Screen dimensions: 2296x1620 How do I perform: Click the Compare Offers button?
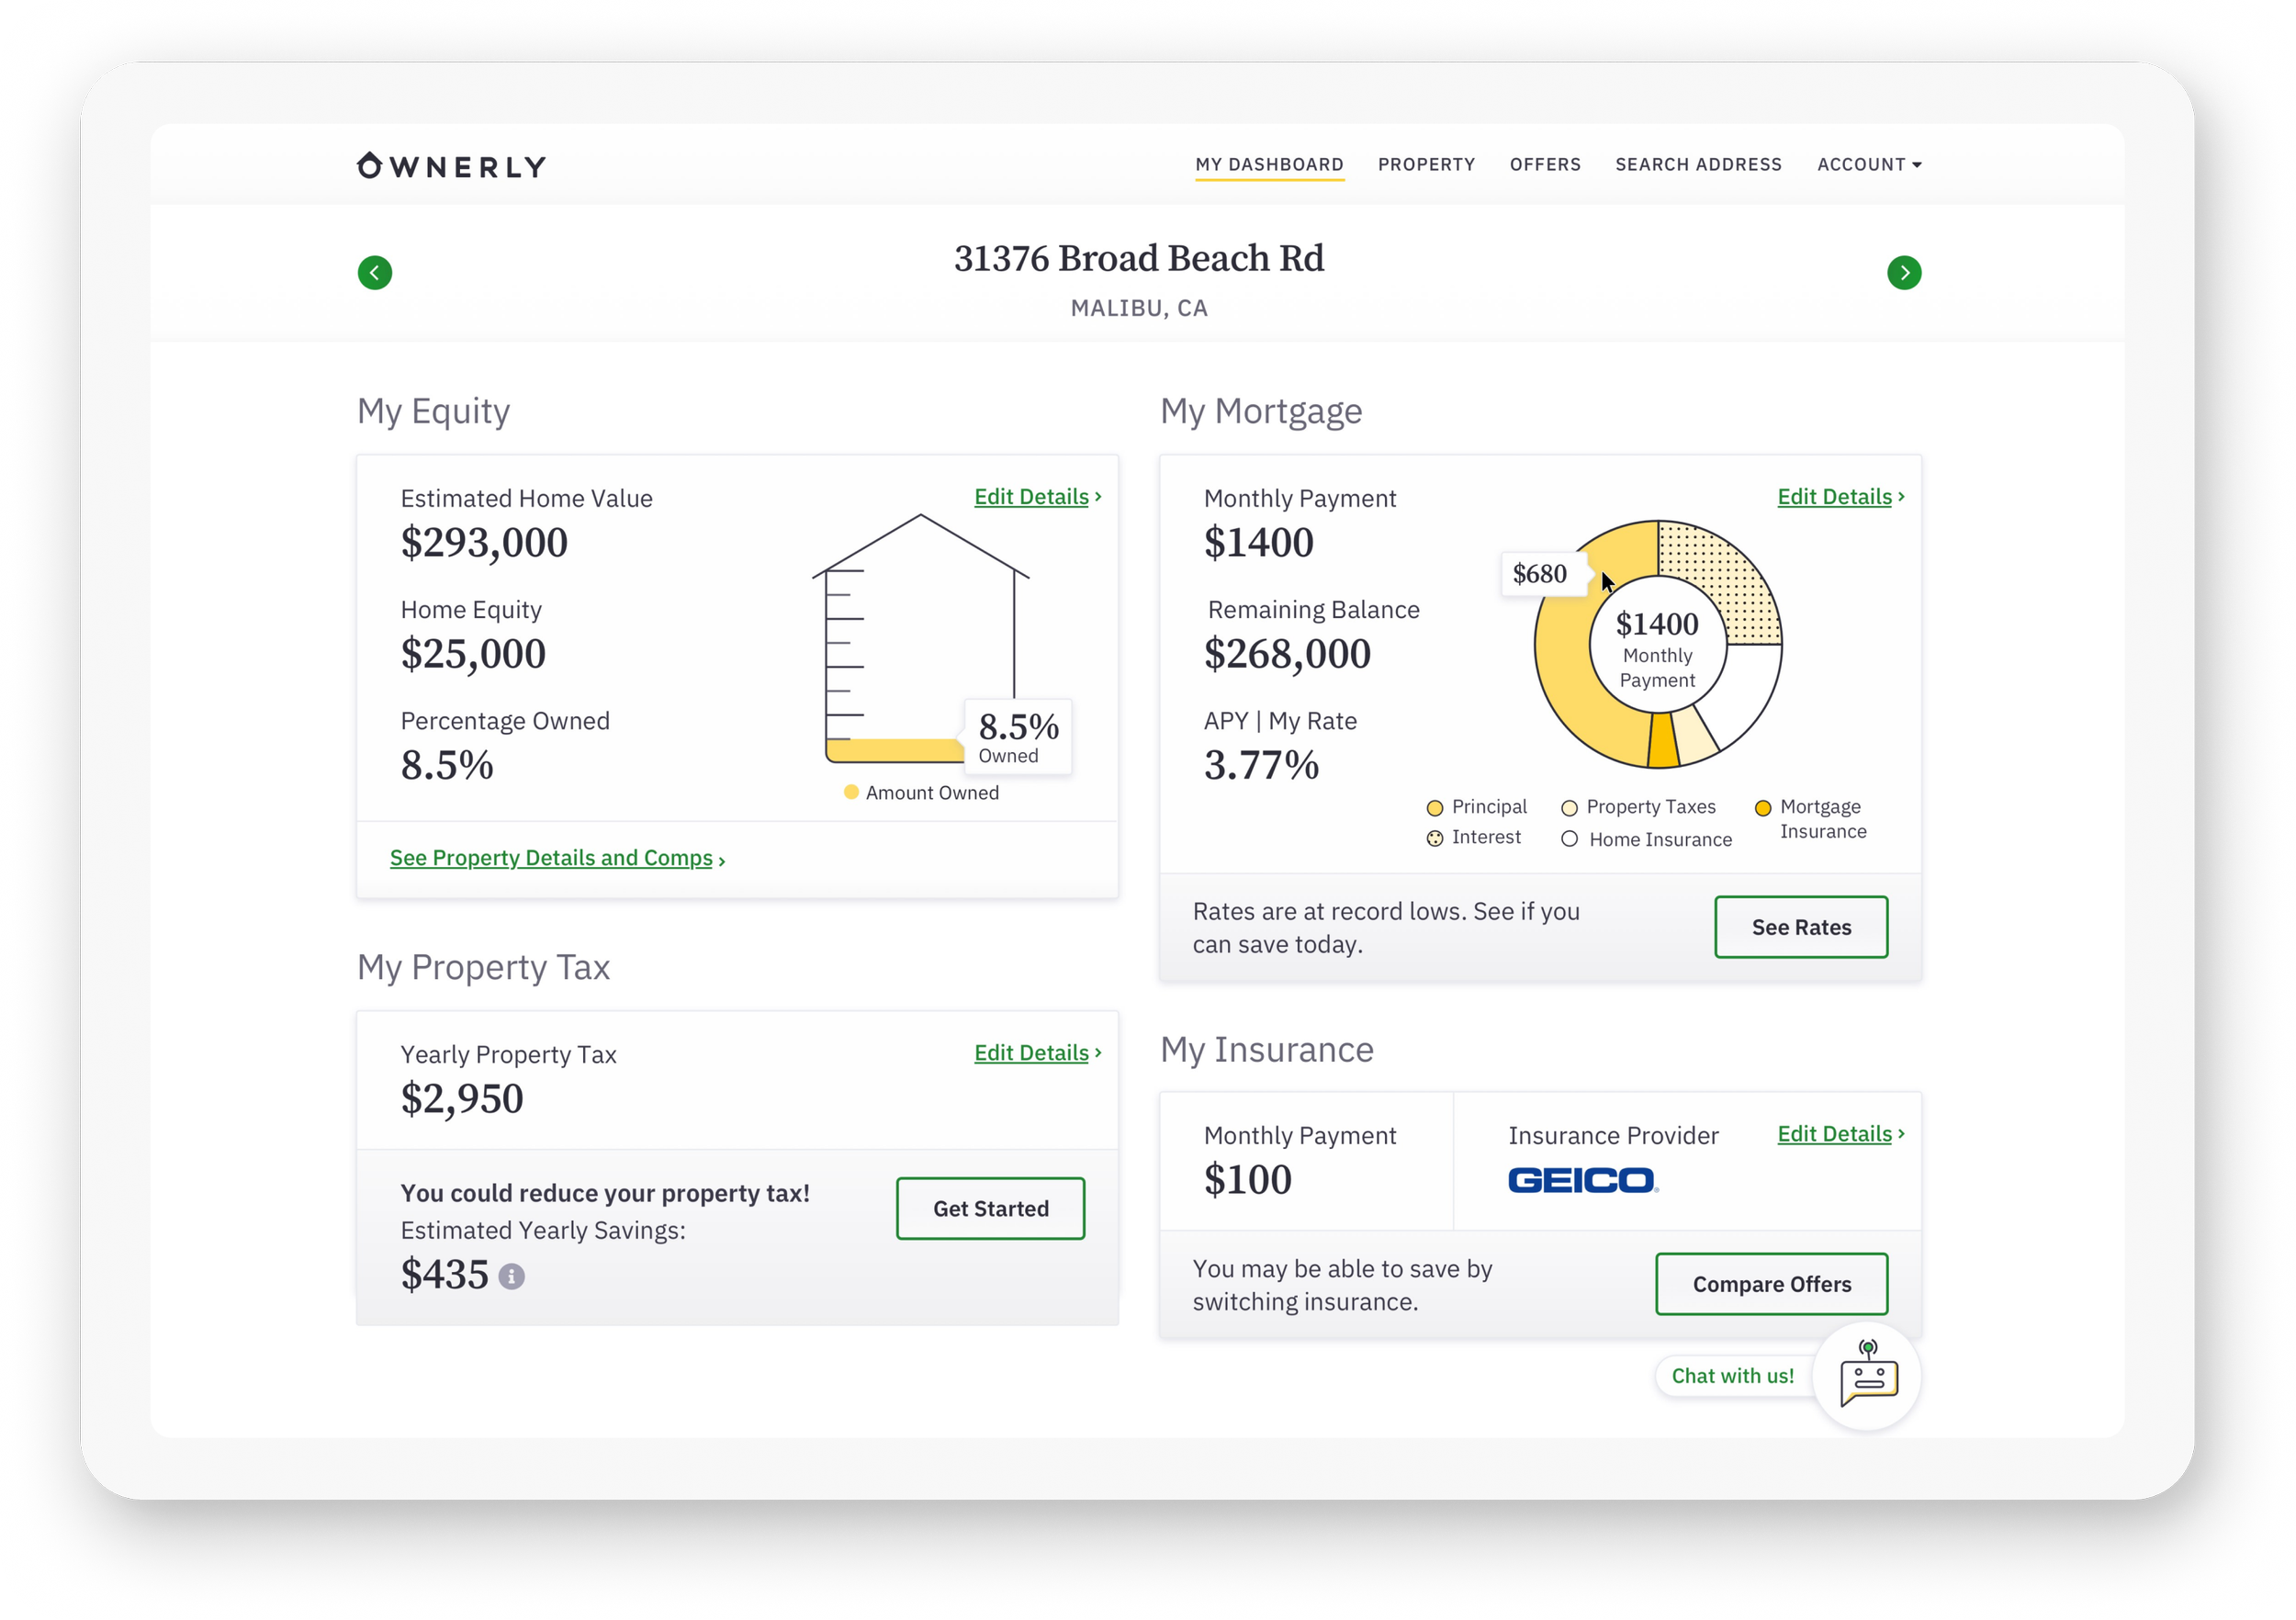tap(1771, 1284)
